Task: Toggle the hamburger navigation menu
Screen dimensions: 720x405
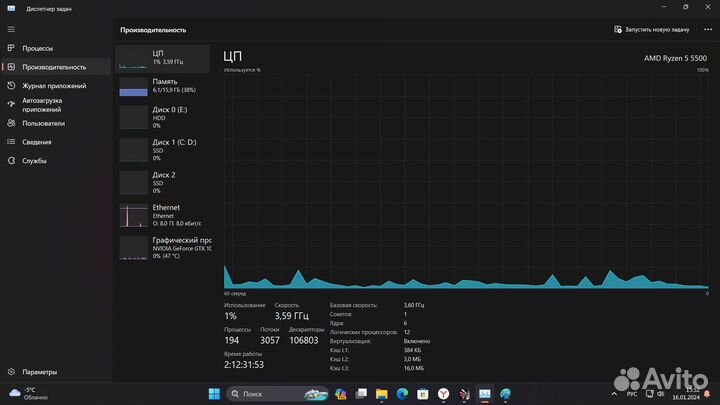Action: [11, 29]
